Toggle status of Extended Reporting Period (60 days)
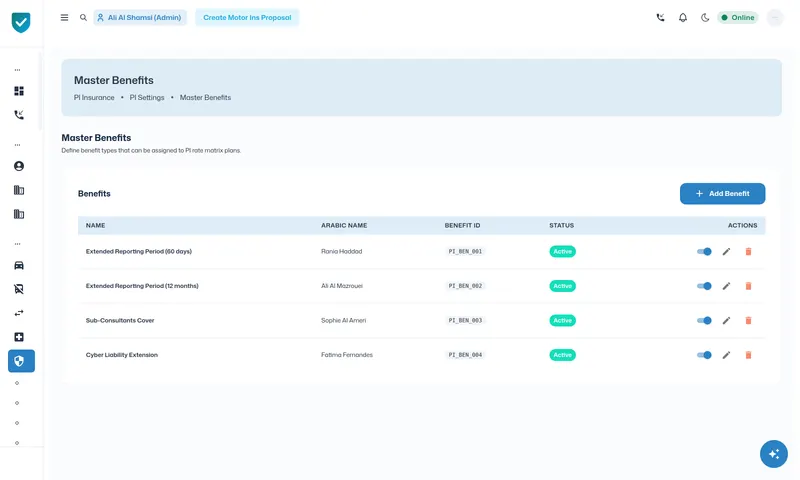Image resolution: width=800 pixels, height=480 pixels. 704,251
